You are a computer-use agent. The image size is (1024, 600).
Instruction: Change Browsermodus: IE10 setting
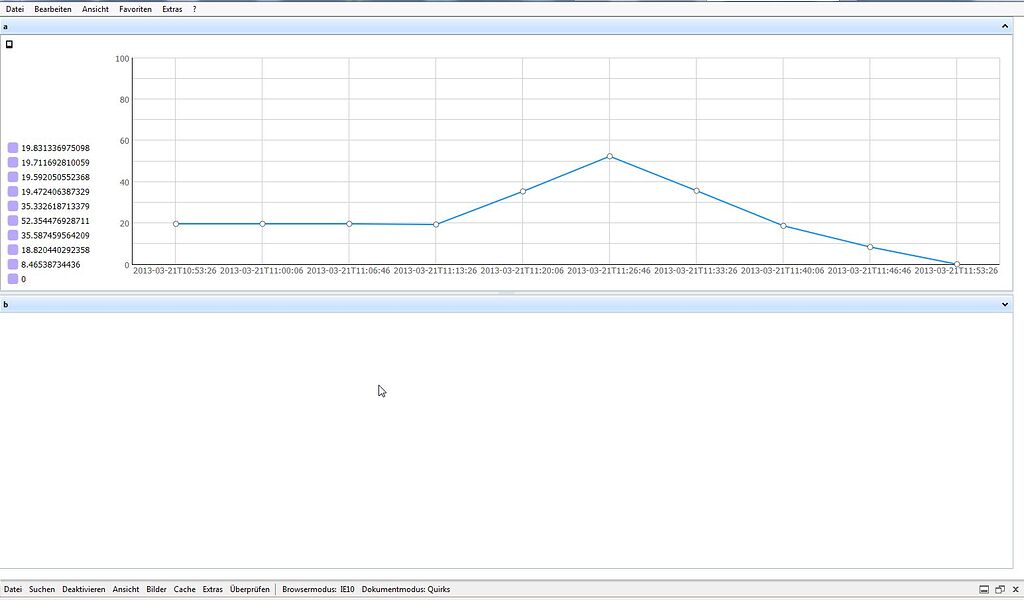319,589
